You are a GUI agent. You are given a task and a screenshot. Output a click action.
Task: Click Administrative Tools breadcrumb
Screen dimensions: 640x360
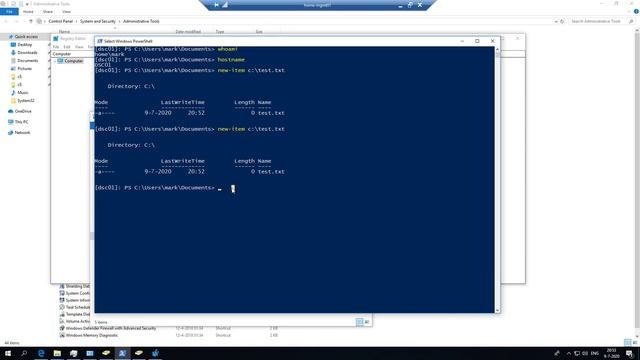tap(141, 21)
